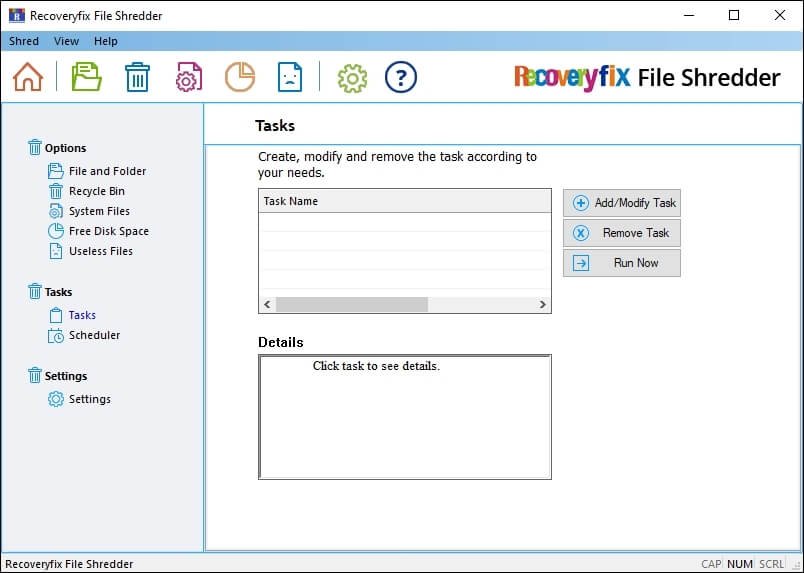This screenshot has width=804, height=573.
Task: Click the Recycle Bin toolbar icon
Action: (x=137, y=77)
